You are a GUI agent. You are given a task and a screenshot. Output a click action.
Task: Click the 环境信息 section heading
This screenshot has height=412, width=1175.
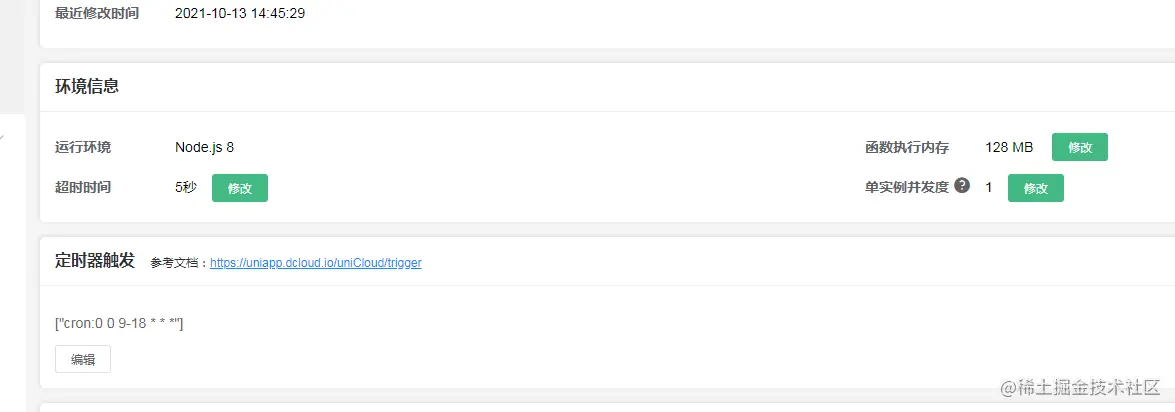click(87, 87)
